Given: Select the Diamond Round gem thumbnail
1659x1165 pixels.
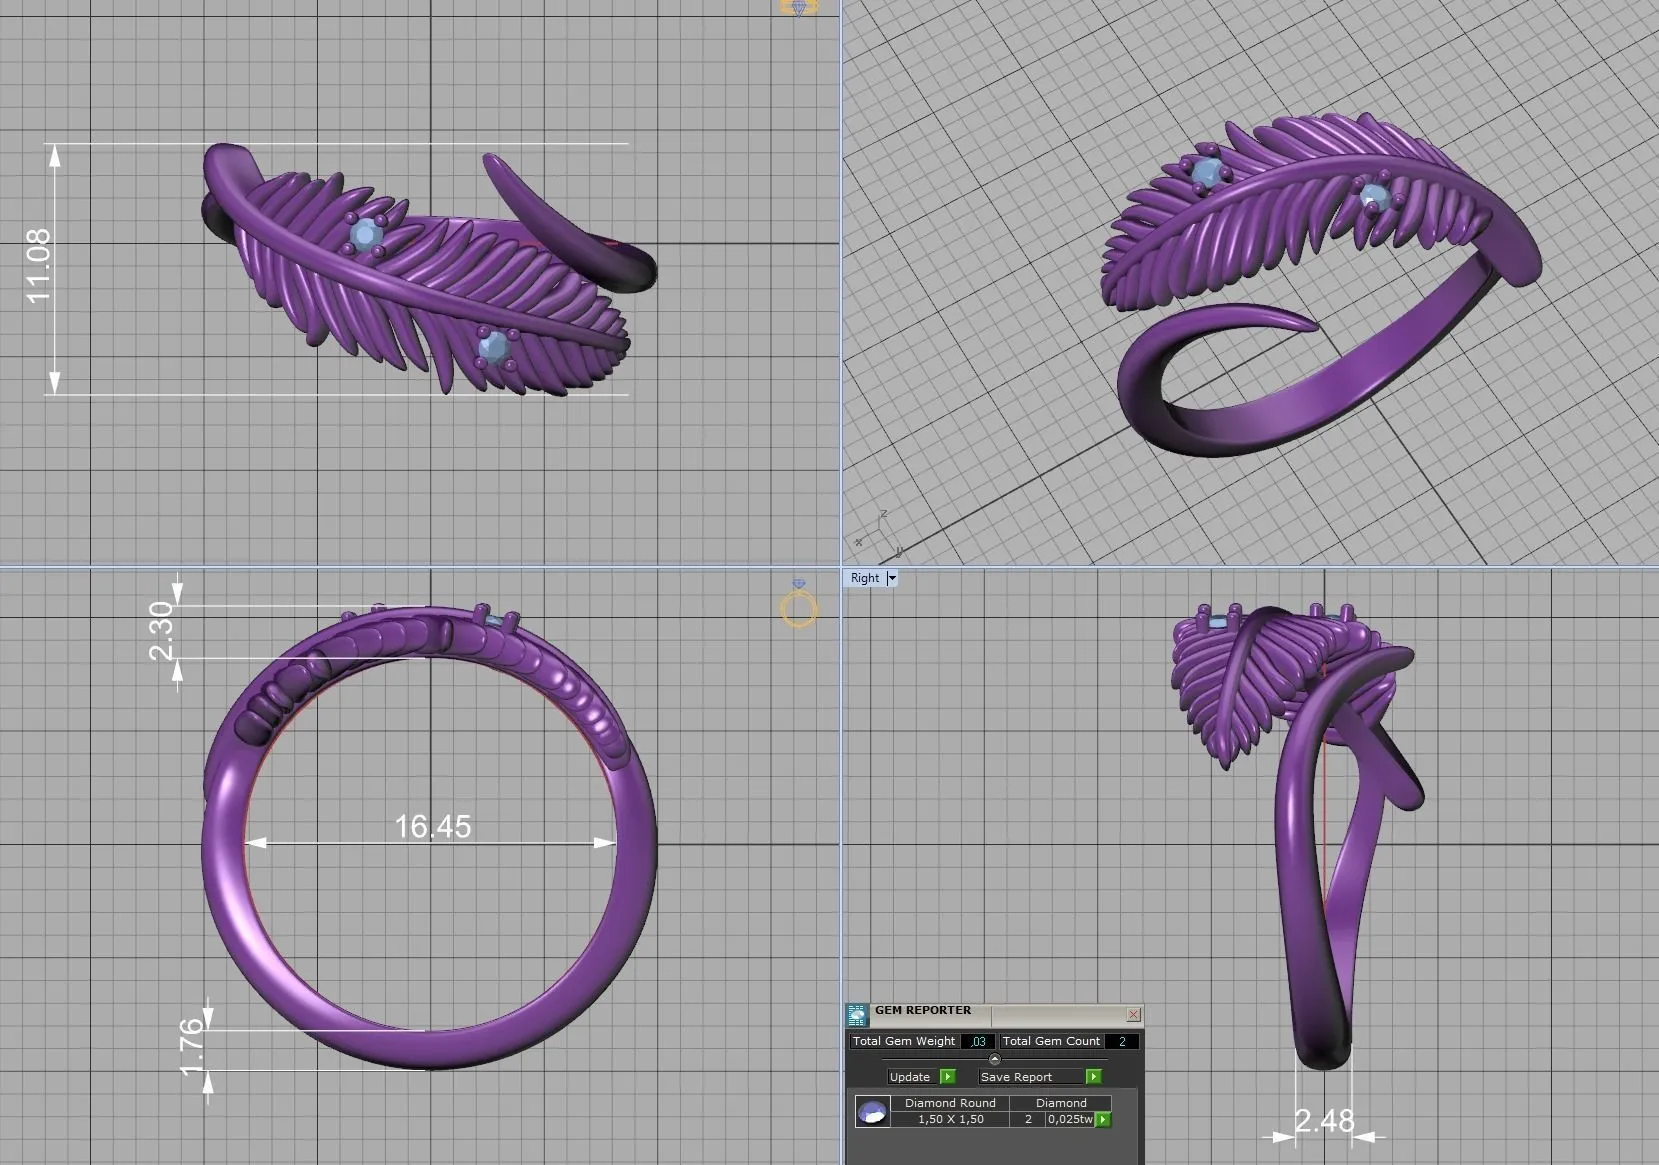Looking at the screenshot, I should click(x=872, y=1112).
